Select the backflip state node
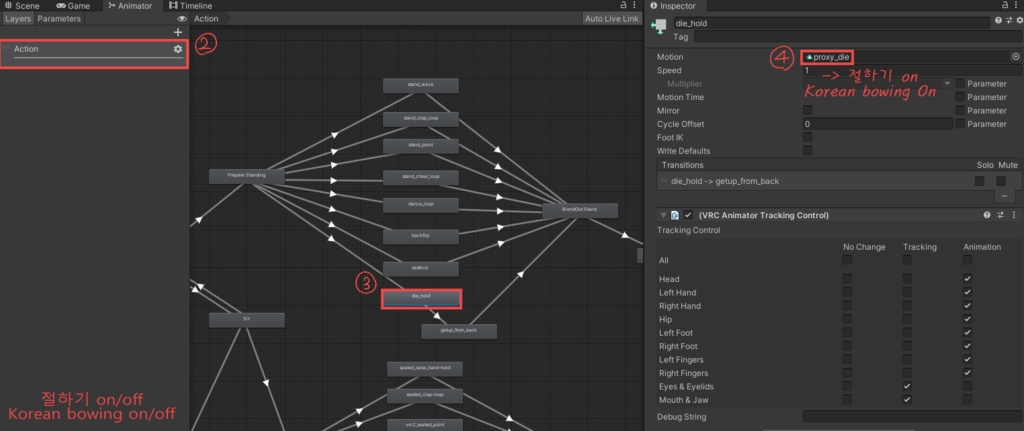Viewport: 1024px width, 431px height. tap(421, 236)
